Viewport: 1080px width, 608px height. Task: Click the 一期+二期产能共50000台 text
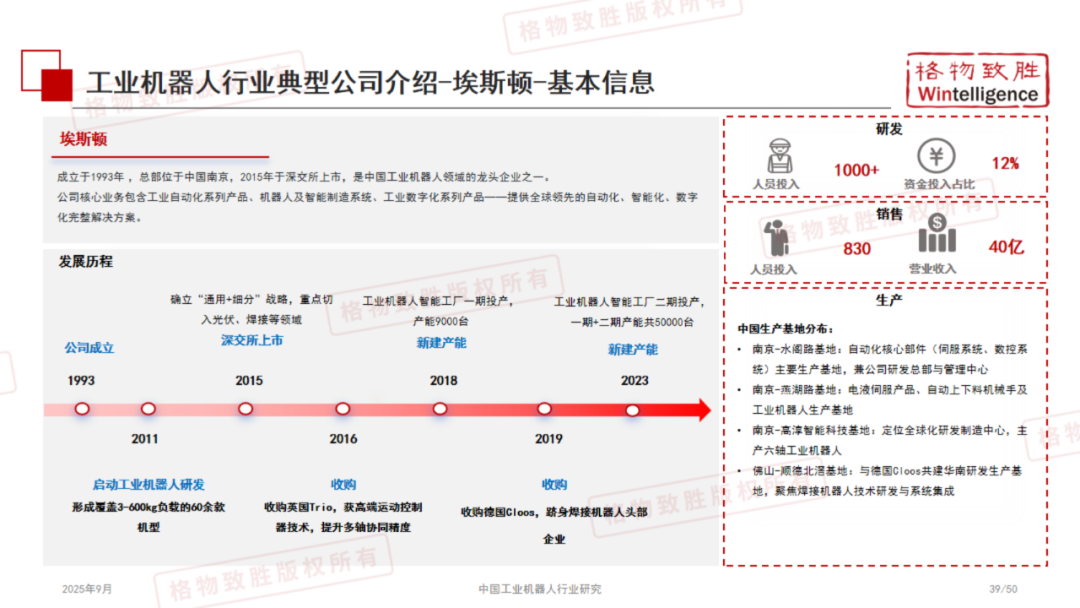[x=632, y=322]
